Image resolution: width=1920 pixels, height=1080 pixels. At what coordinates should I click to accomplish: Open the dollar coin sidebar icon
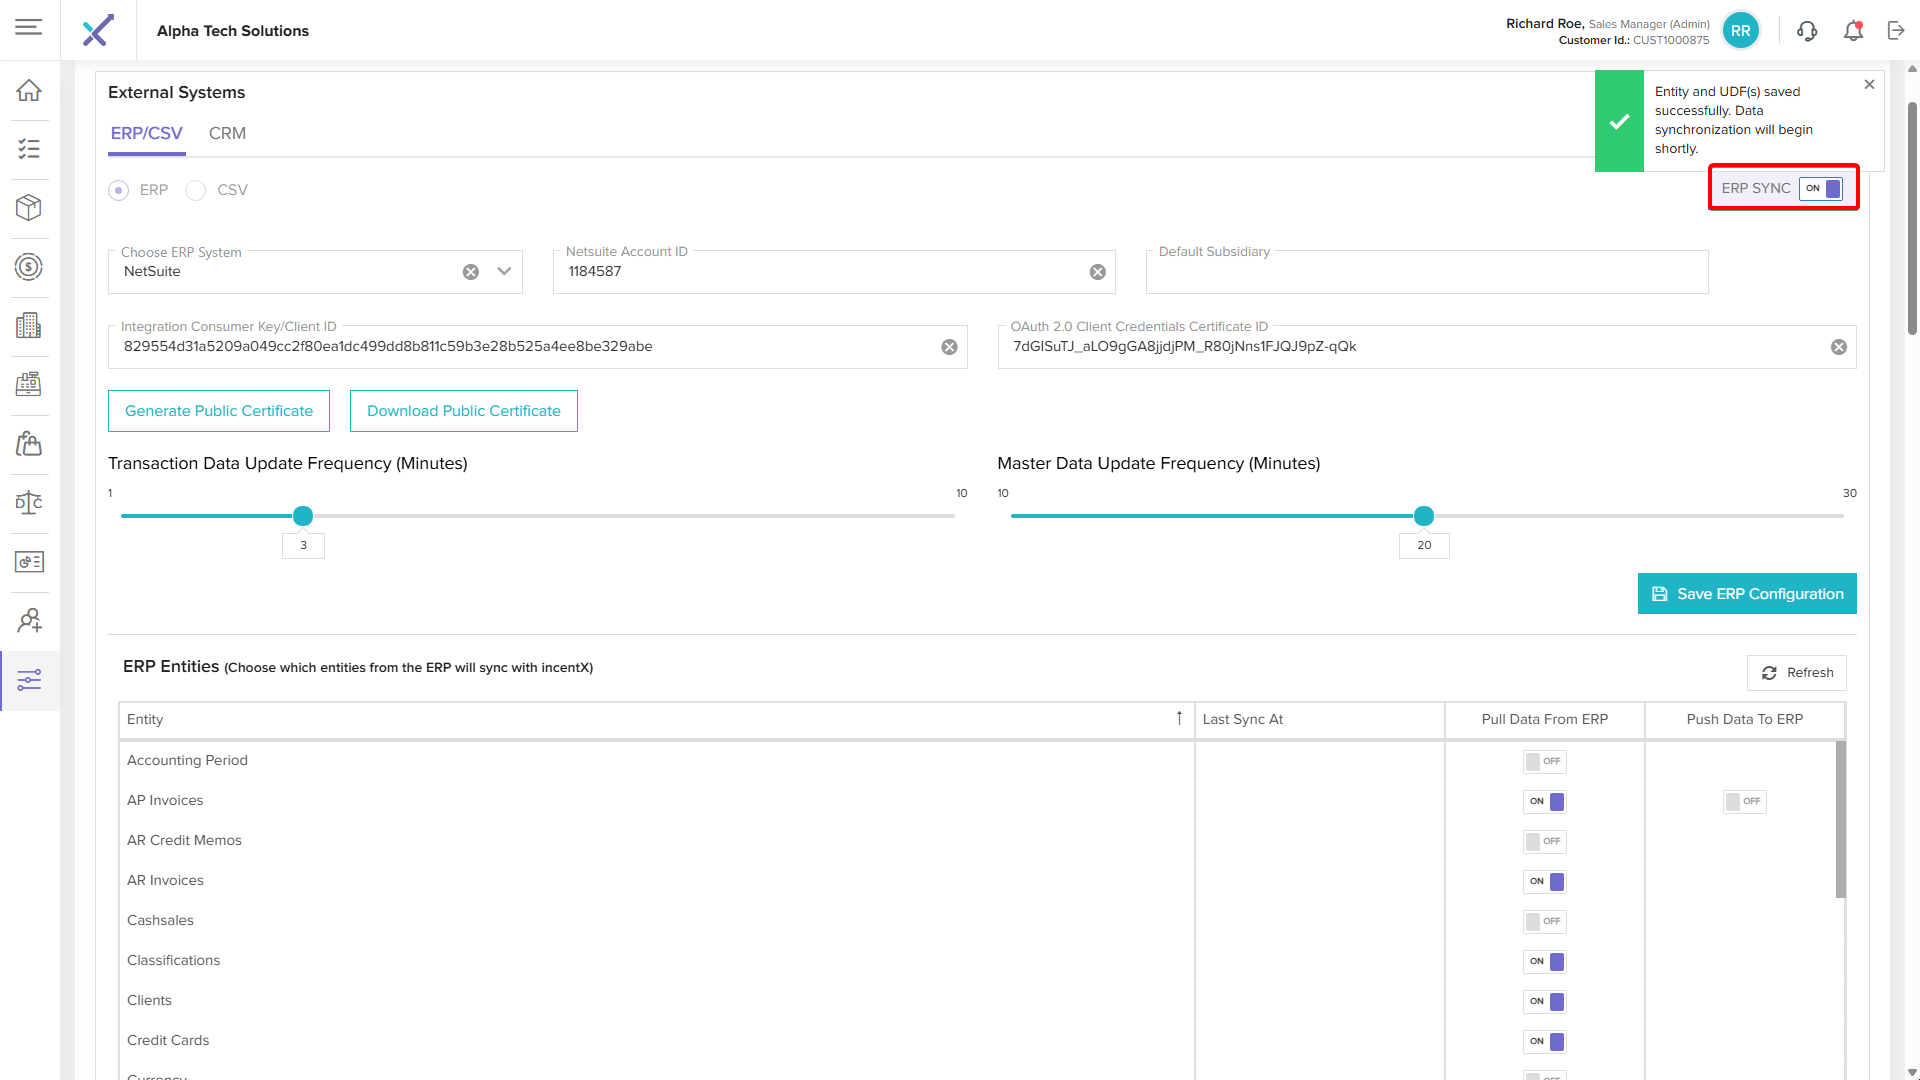pos(29,267)
